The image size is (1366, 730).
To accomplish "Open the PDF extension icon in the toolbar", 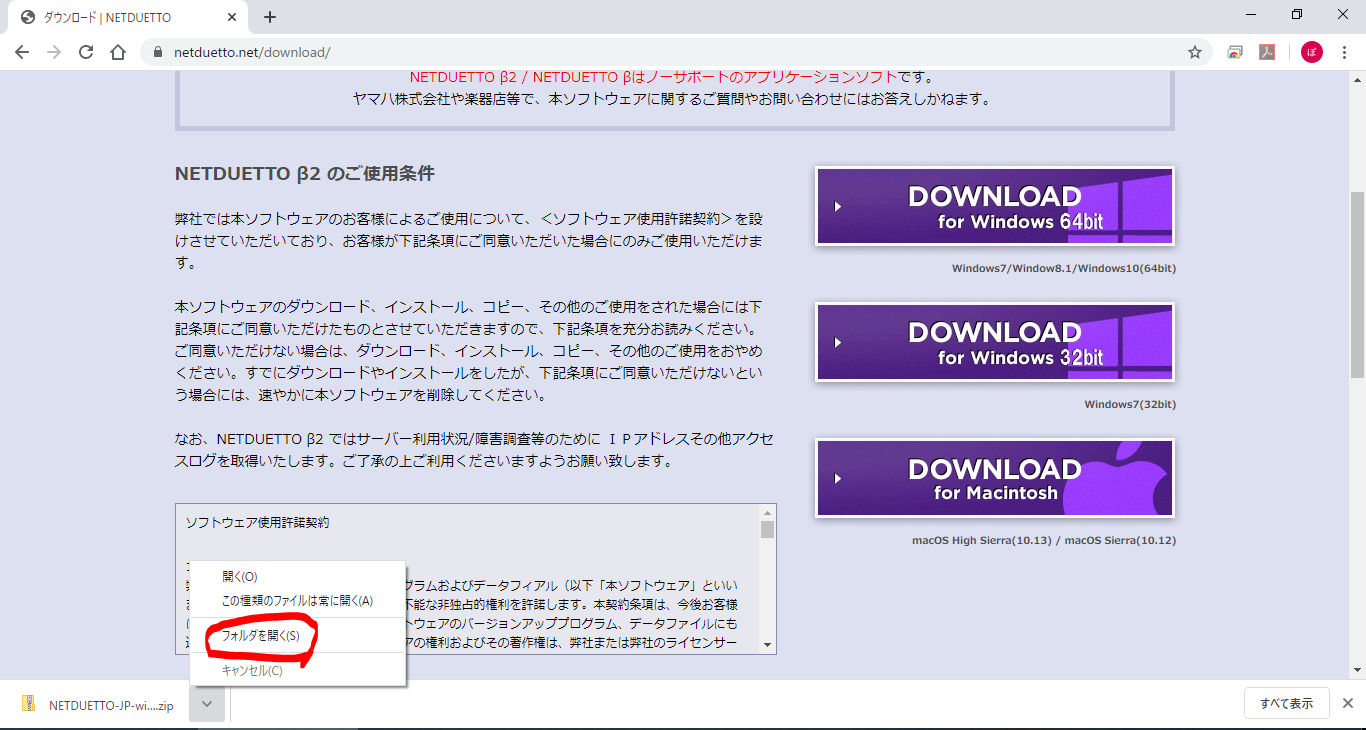I will point(1267,52).
